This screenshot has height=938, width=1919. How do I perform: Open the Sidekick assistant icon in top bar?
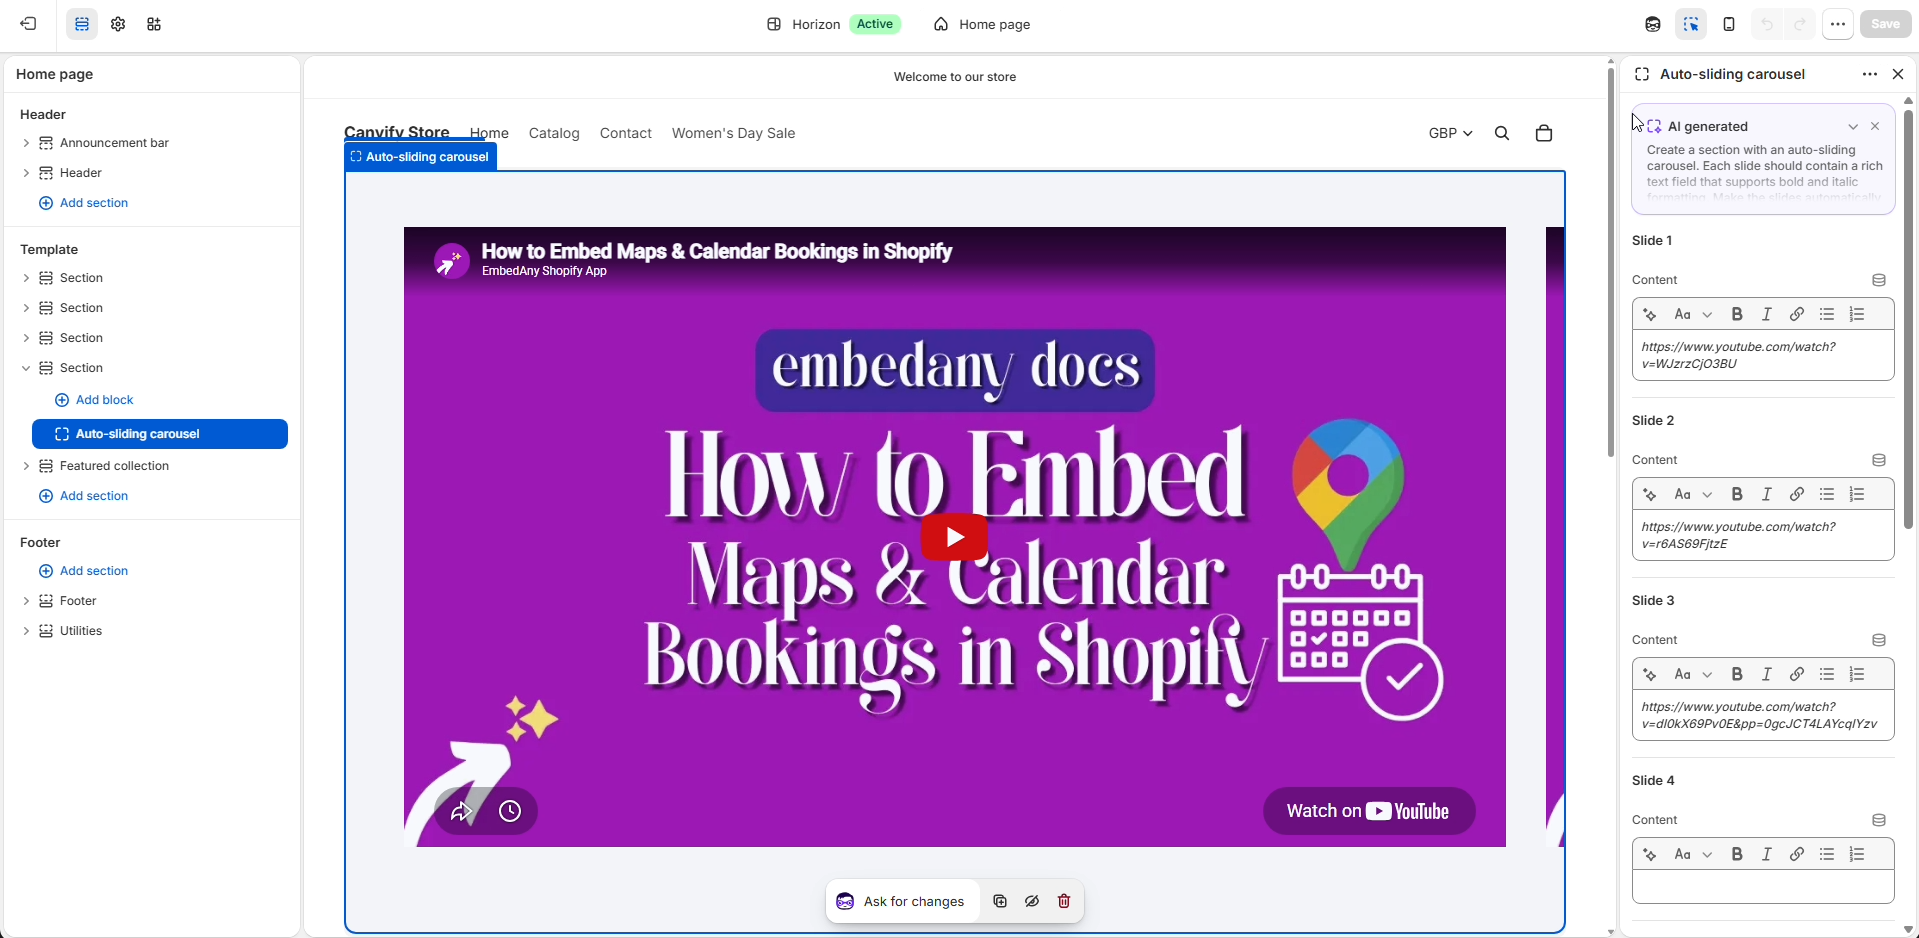pyautogui.click(x=1653, y=24)
